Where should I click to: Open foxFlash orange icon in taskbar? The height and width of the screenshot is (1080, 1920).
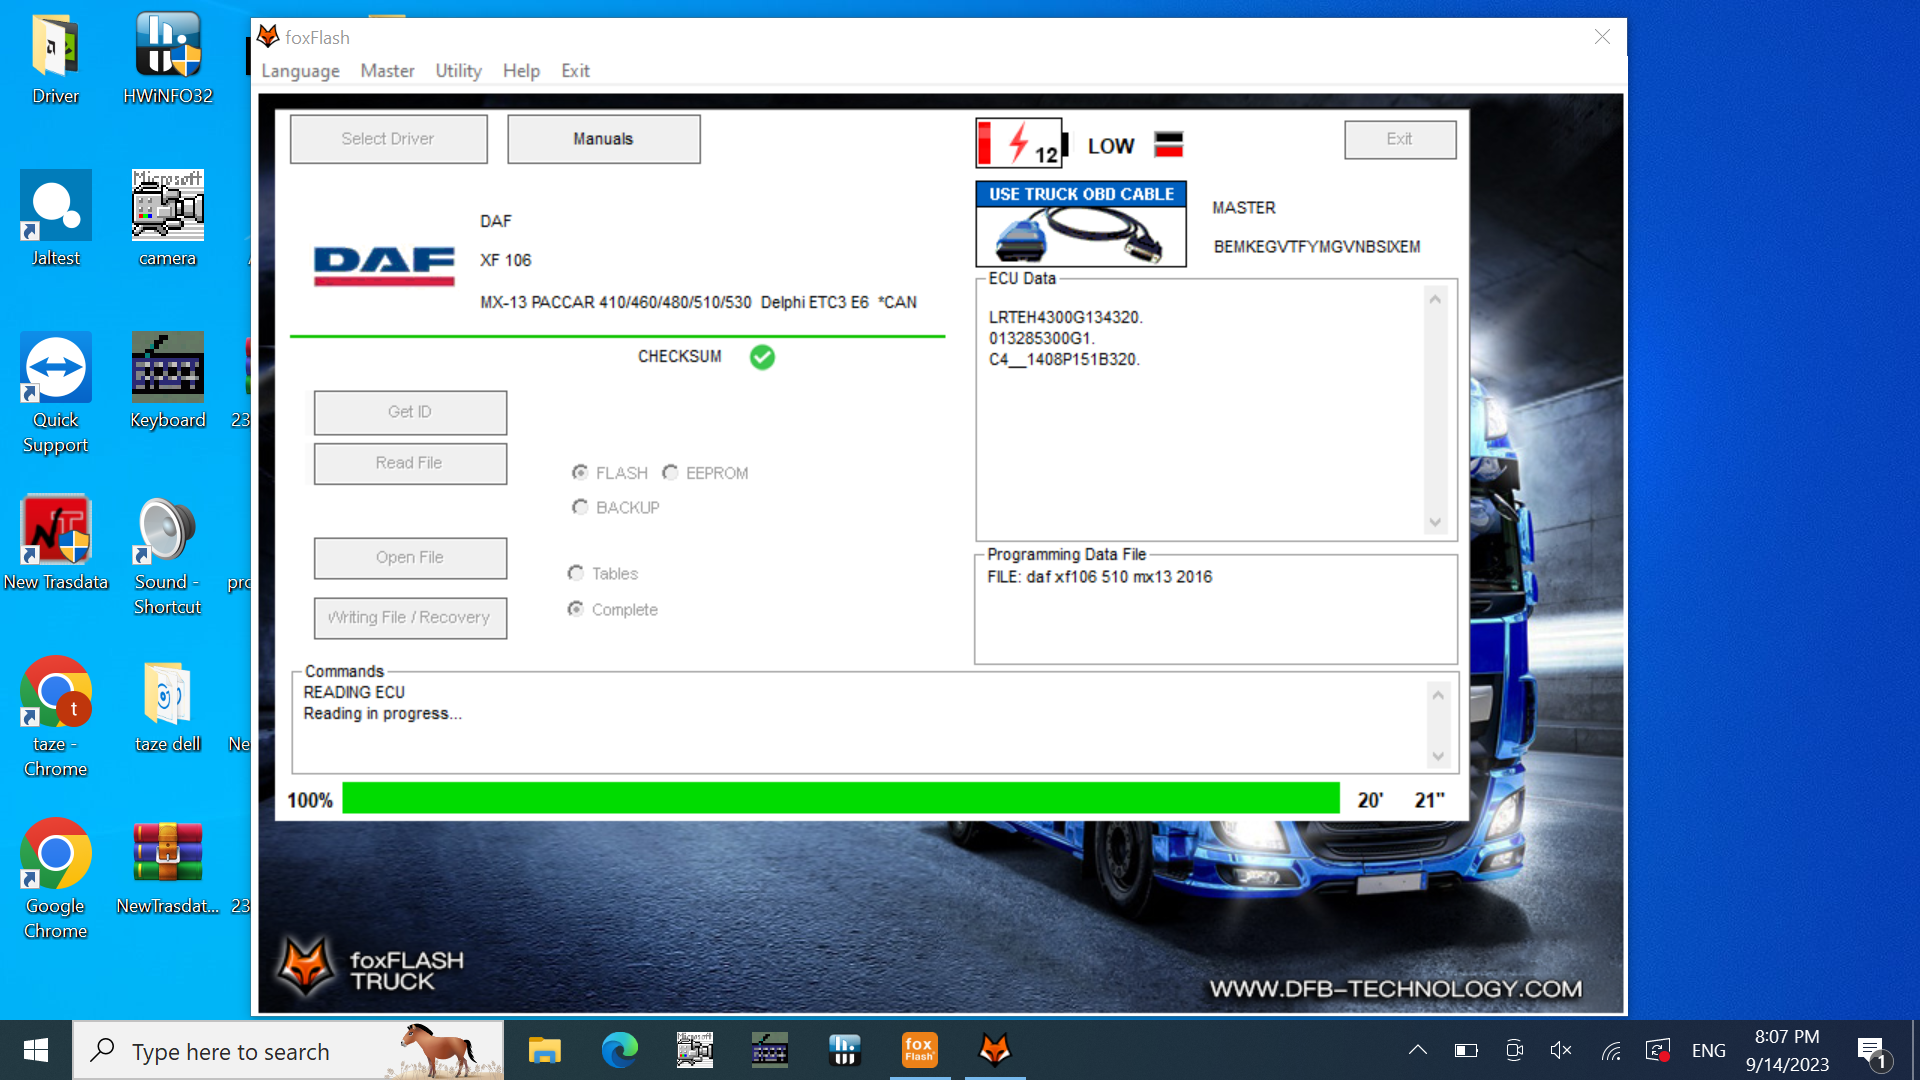click(919, 1050)
